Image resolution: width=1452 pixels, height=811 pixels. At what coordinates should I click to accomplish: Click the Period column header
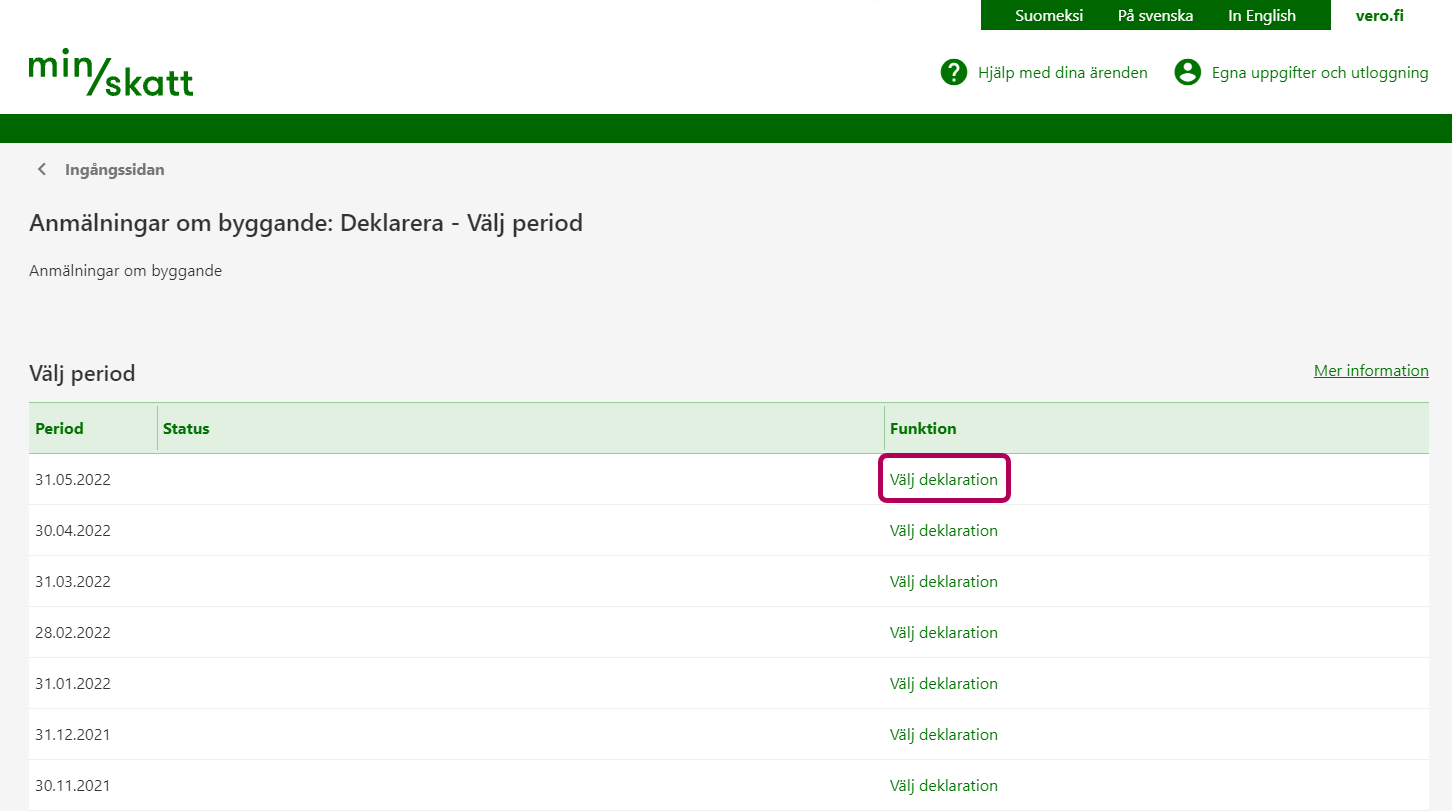click(x=59, y=429)
